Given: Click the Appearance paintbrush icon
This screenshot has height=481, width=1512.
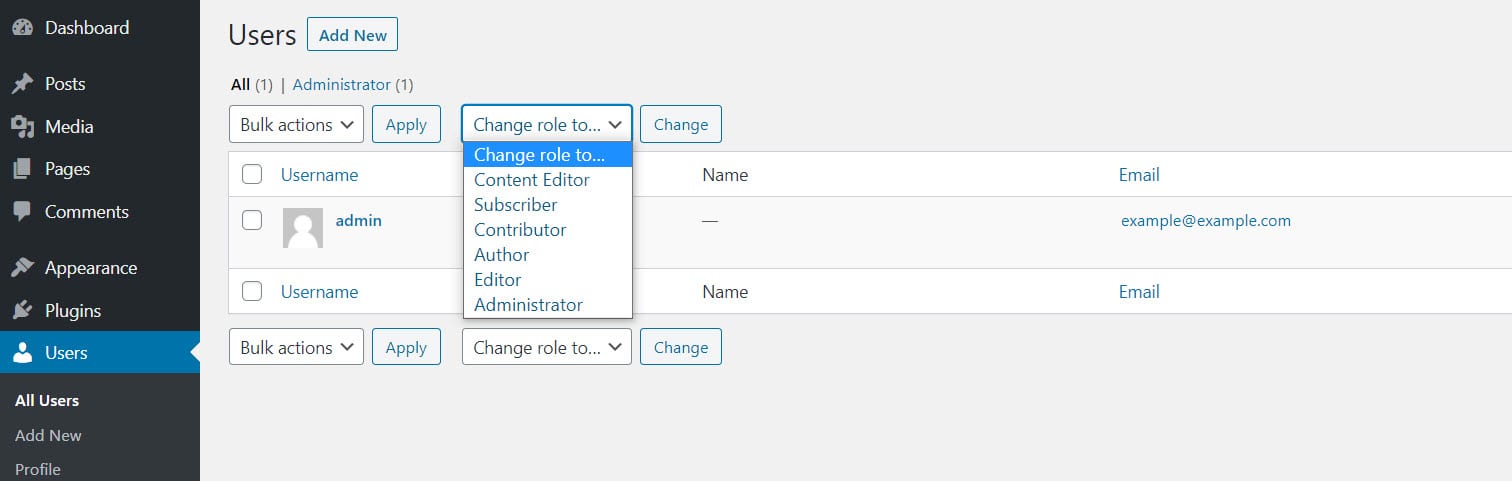Looking at the screenshot, I should [22, 268].
